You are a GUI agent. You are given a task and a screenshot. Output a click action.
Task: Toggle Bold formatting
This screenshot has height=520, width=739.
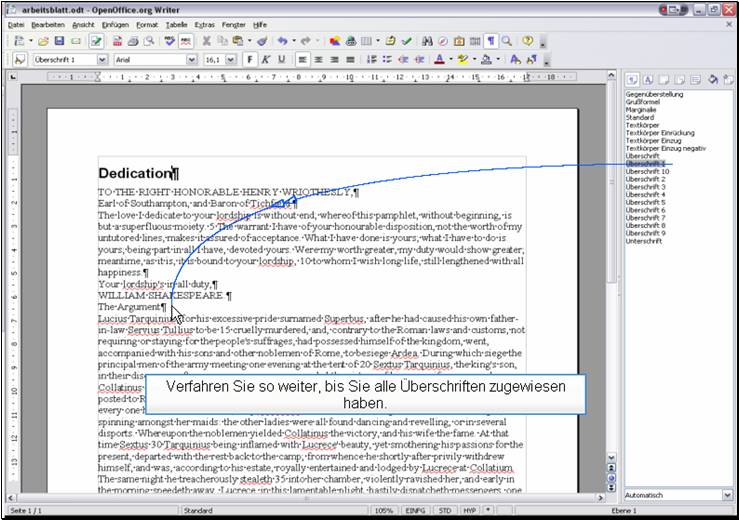click(250, 60)
